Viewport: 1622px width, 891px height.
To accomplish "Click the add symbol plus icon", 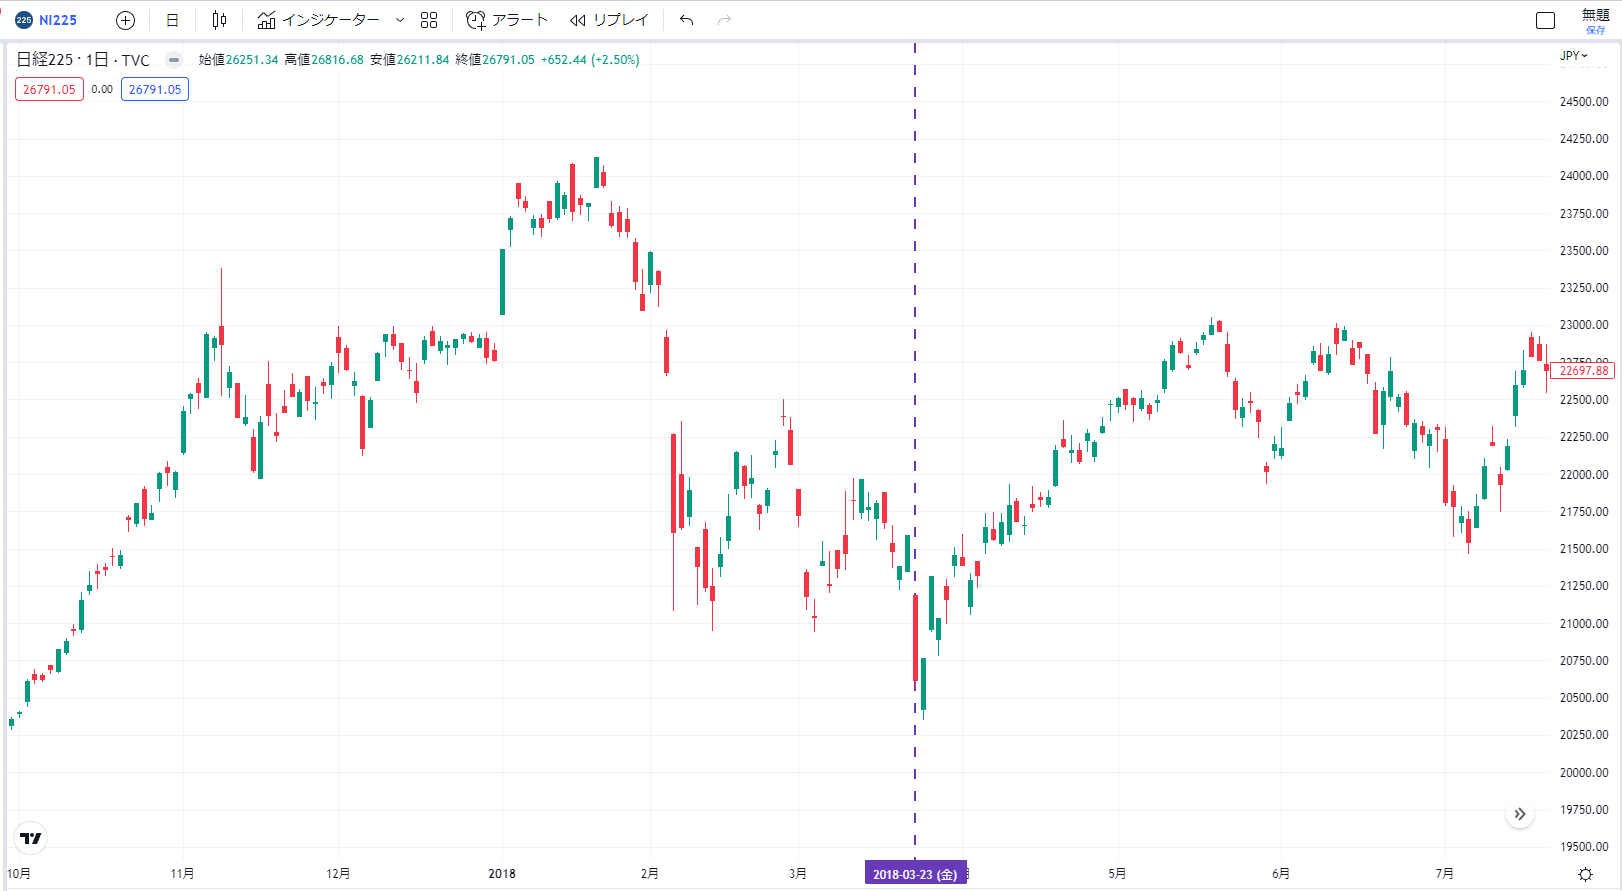I will [x=125, y=20].
